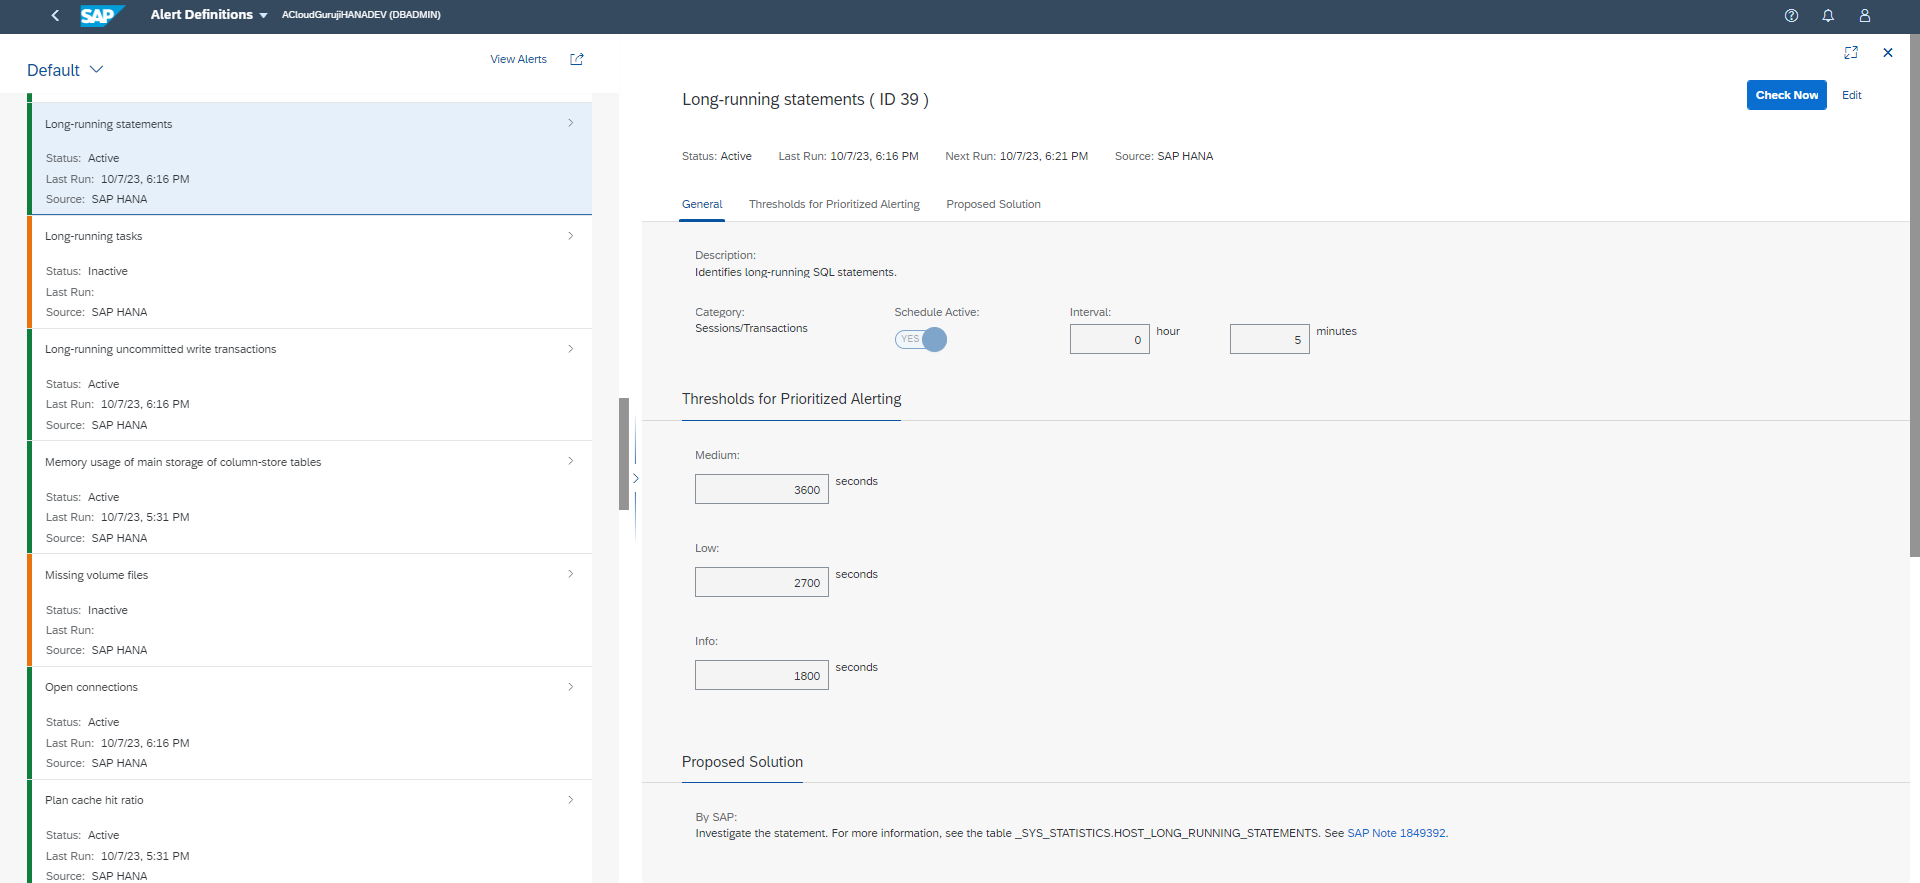Enter full screen mode for detail panel

pos(1851,53)
